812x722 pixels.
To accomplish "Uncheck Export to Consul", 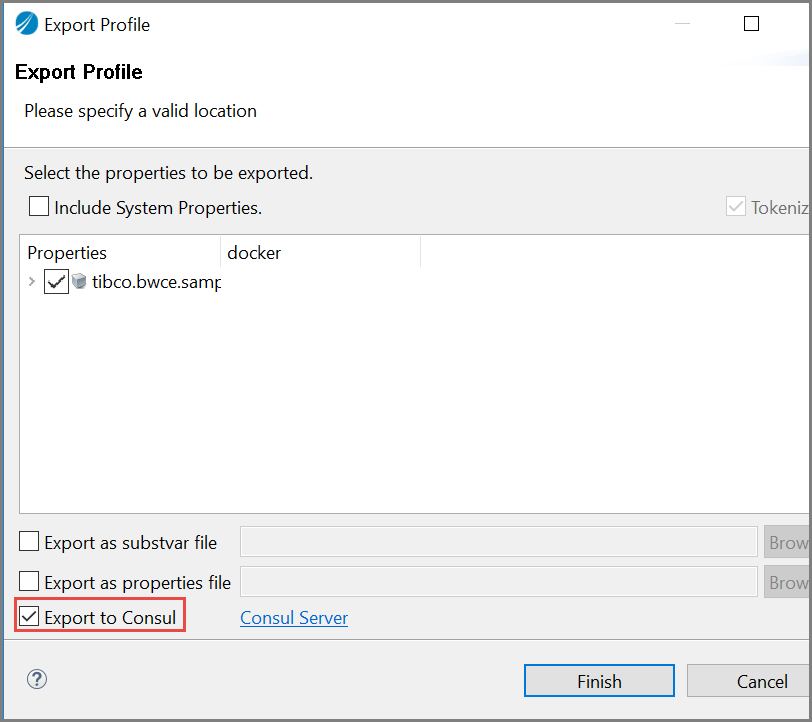I will pos(28,615).
